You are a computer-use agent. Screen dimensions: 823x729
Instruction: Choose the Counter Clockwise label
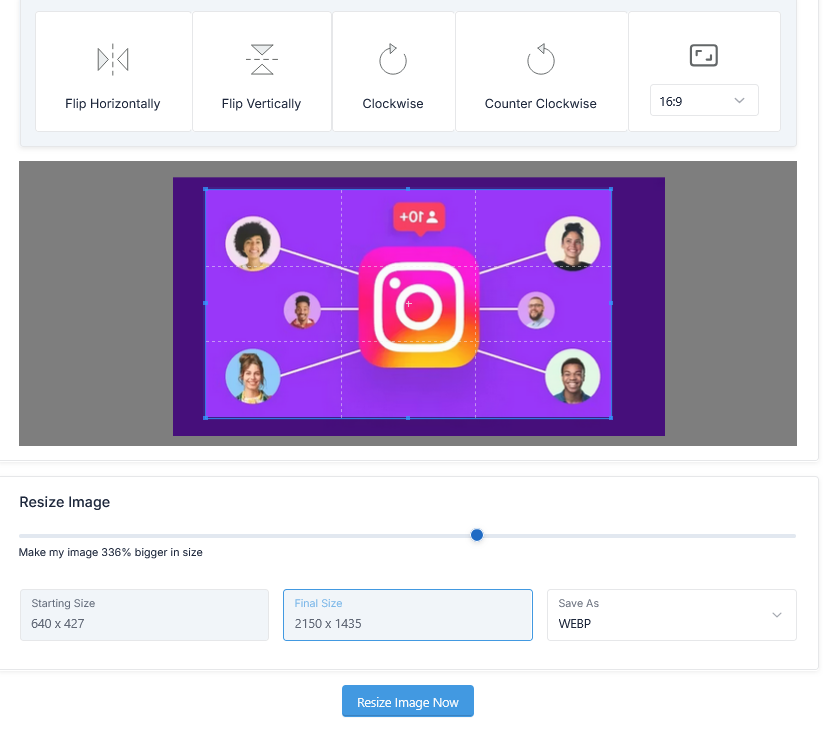[x=541, y=104]
